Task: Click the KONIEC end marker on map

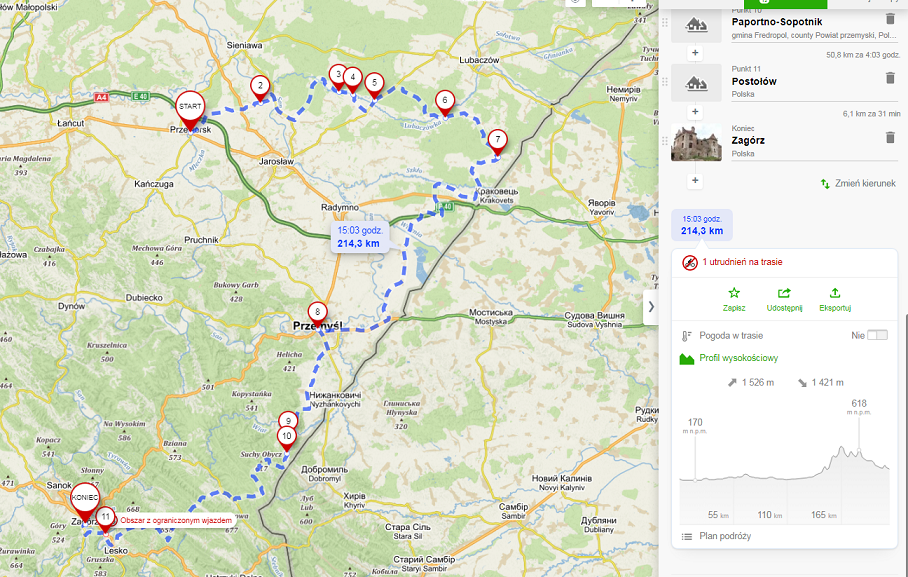Action: point(85,499)
